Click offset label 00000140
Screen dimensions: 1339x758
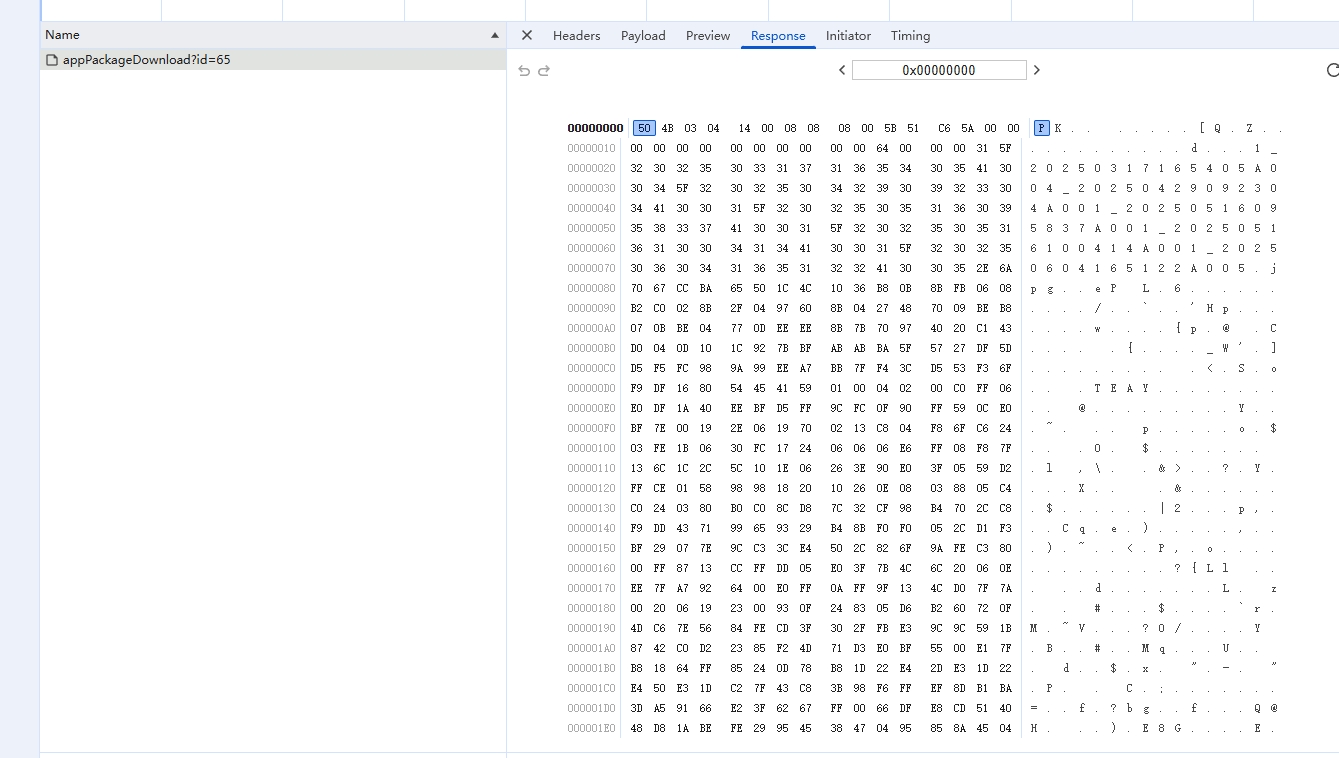[x=592, y=528]
